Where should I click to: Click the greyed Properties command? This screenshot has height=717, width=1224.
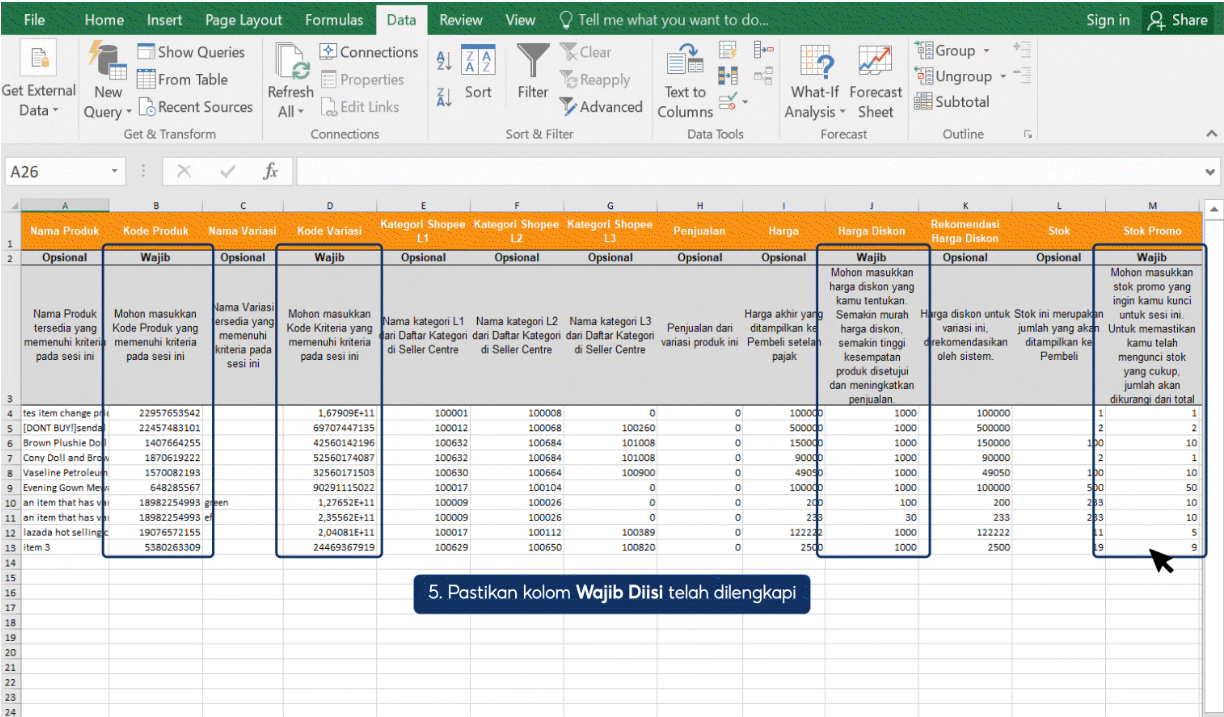pos(362,79)
